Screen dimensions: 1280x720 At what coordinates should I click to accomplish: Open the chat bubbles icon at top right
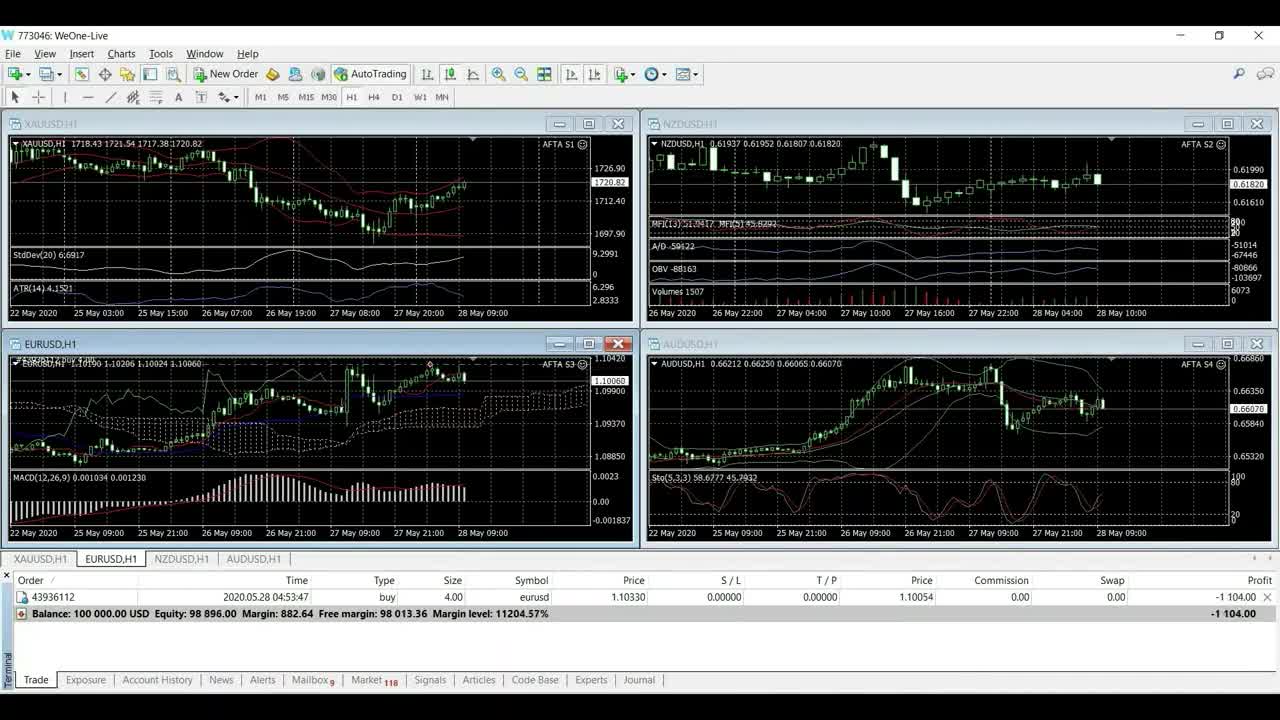1266,74
